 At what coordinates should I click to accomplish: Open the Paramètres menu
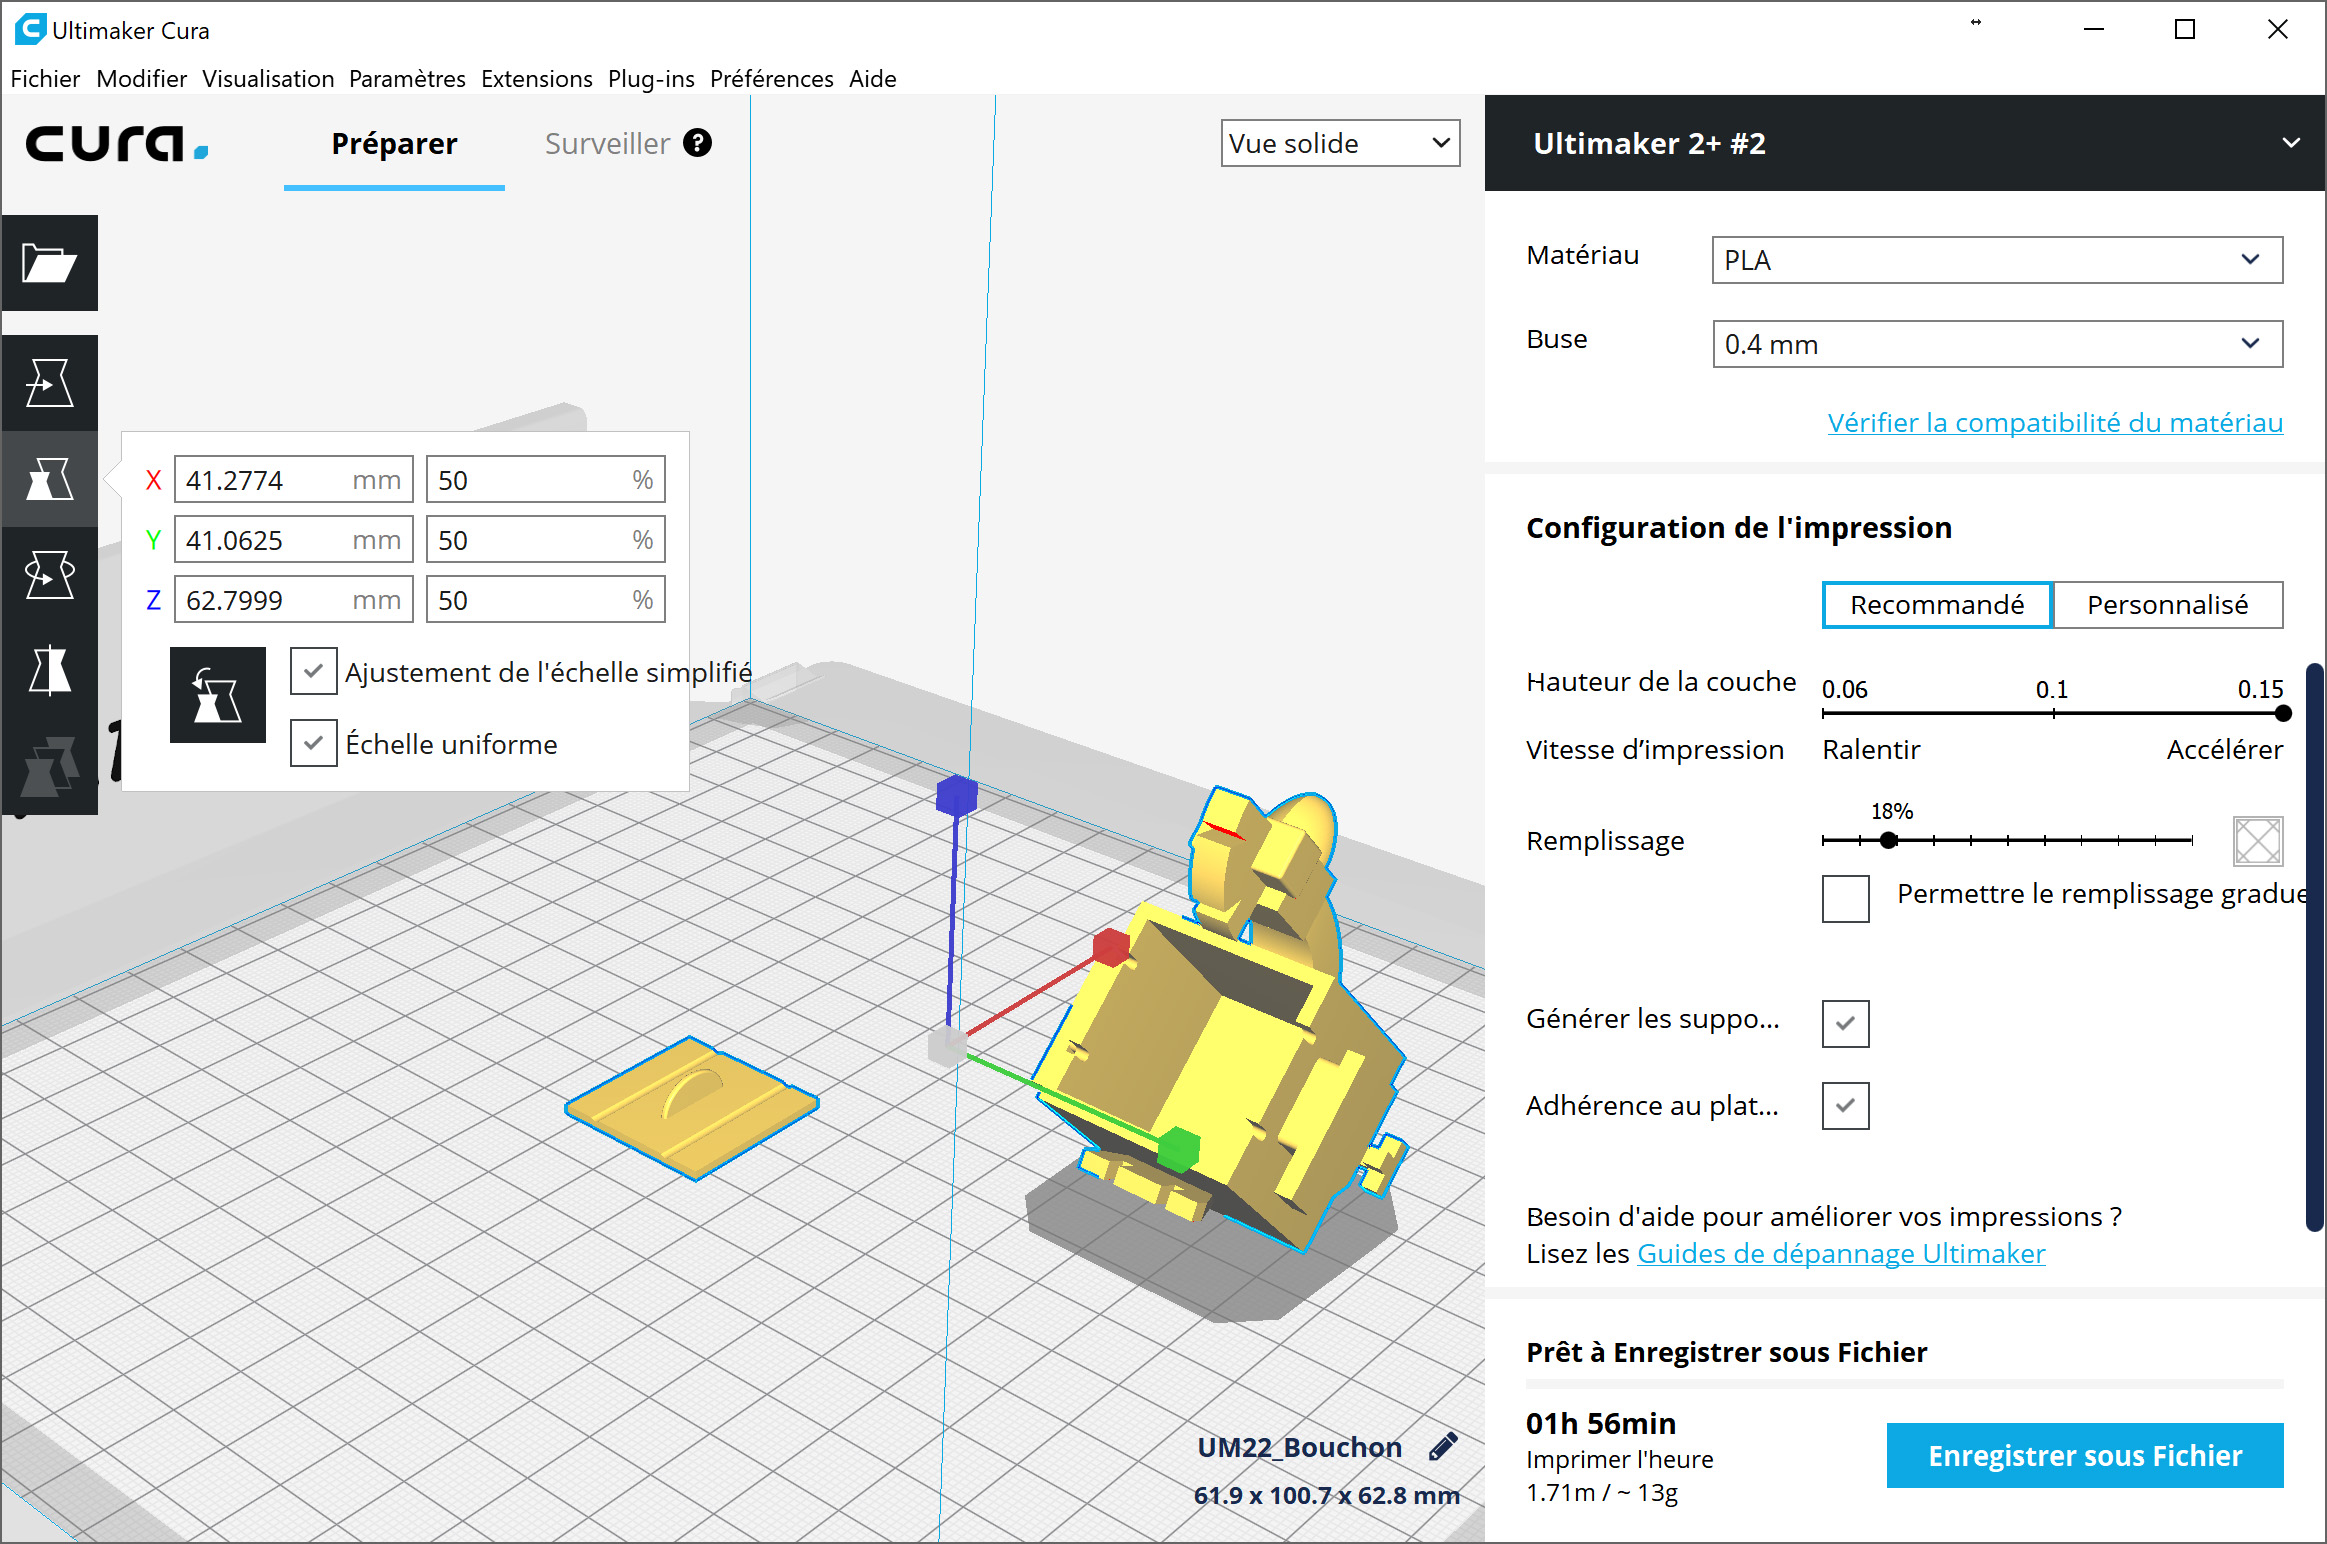(x=407, y=78)
